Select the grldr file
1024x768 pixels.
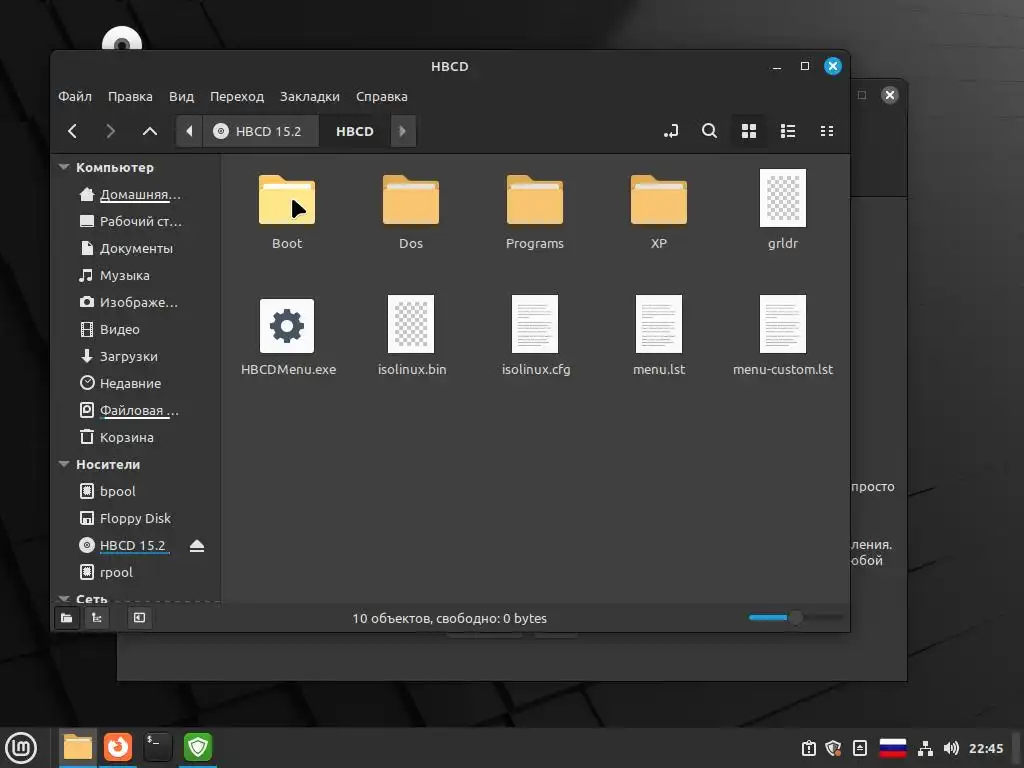click(x=782, y=198)
